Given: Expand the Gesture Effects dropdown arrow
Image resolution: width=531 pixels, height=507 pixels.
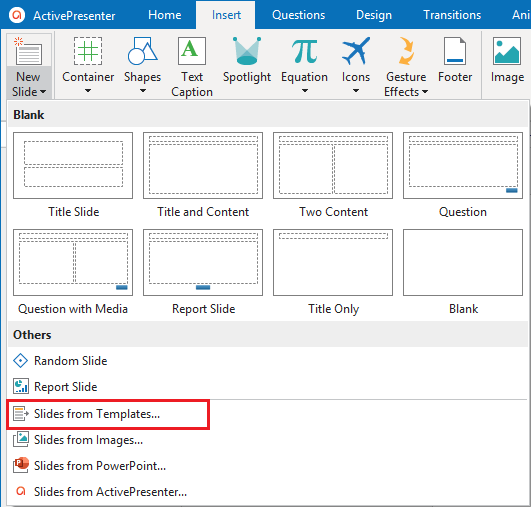Looking at the screenshot, I should 425,92.
